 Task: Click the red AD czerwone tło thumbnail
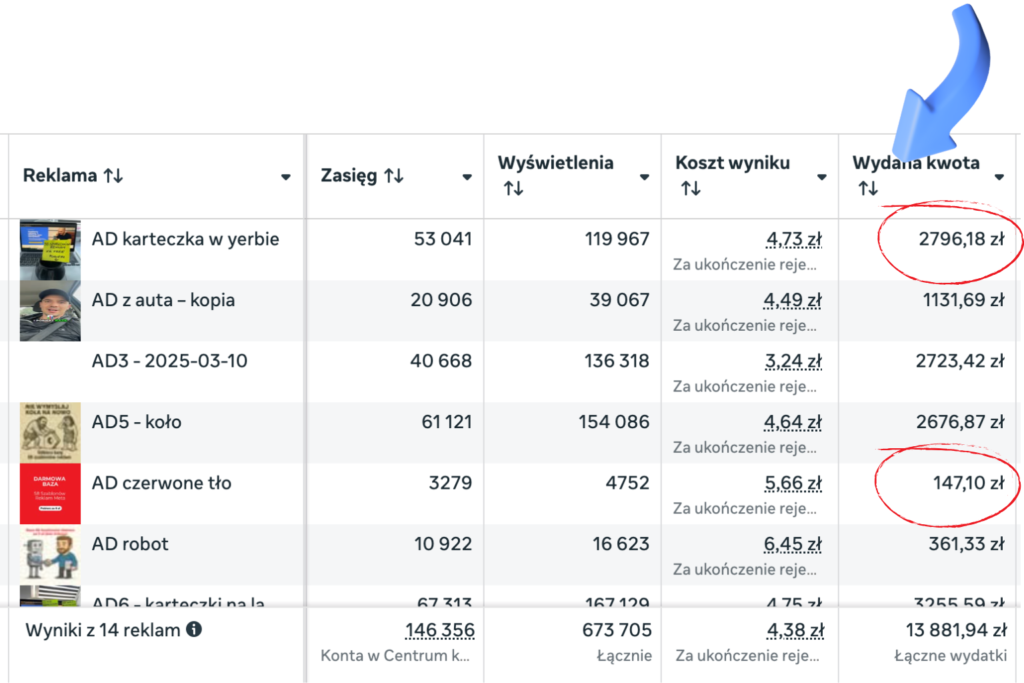pyautogui.click(x=50, y=493)
